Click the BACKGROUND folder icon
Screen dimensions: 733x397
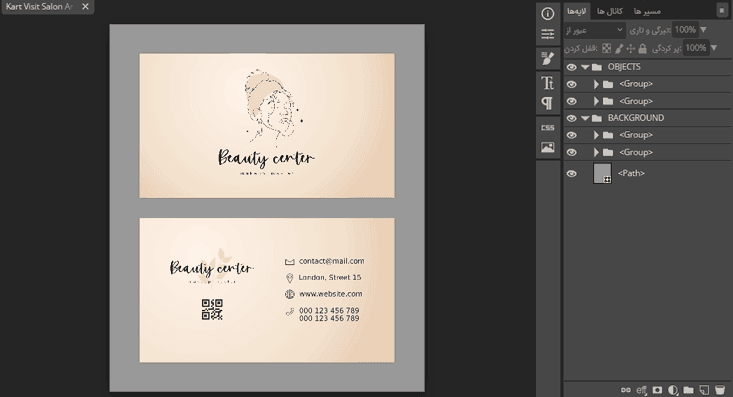[x=597, y=118]
